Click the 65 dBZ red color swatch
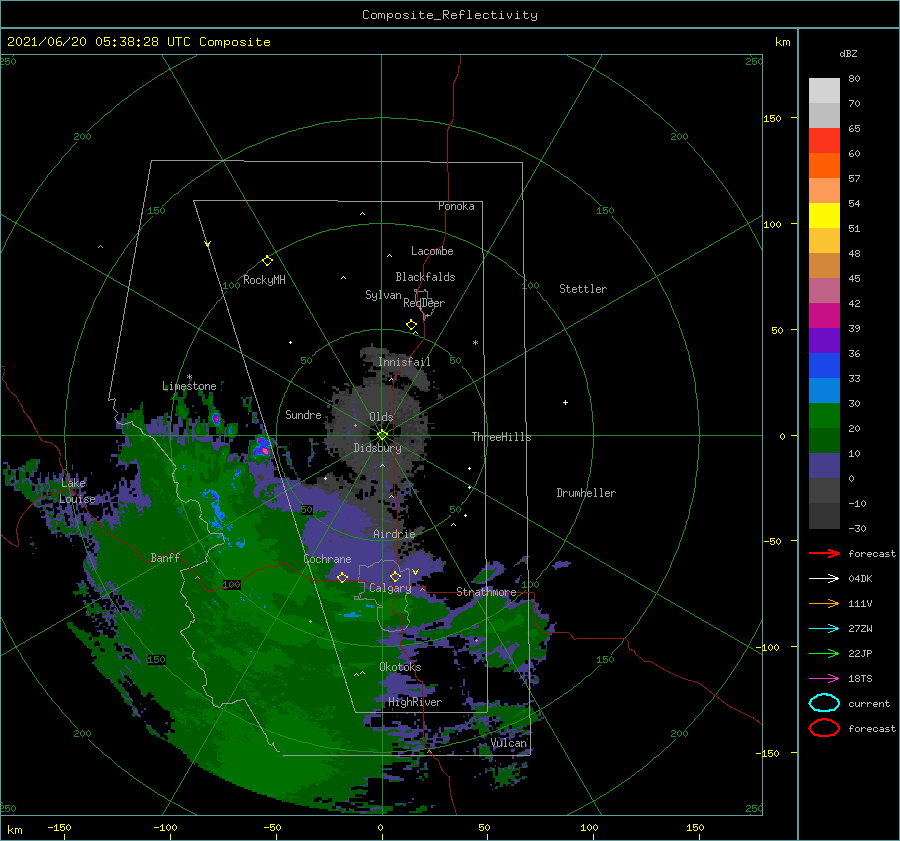The height and width of the screenshot is (841, 900). tap(824, 140)
